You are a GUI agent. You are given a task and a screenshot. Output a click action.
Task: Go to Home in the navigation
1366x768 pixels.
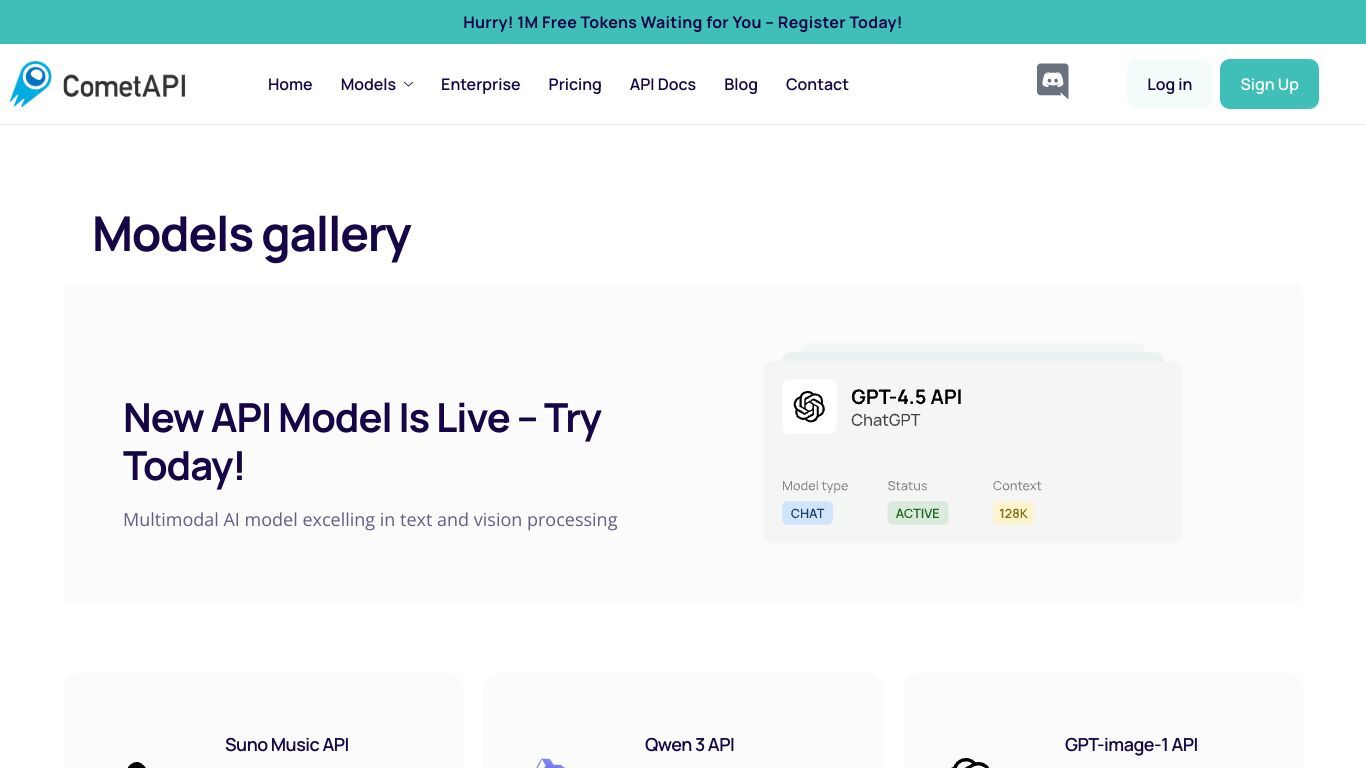coord(290,85)
